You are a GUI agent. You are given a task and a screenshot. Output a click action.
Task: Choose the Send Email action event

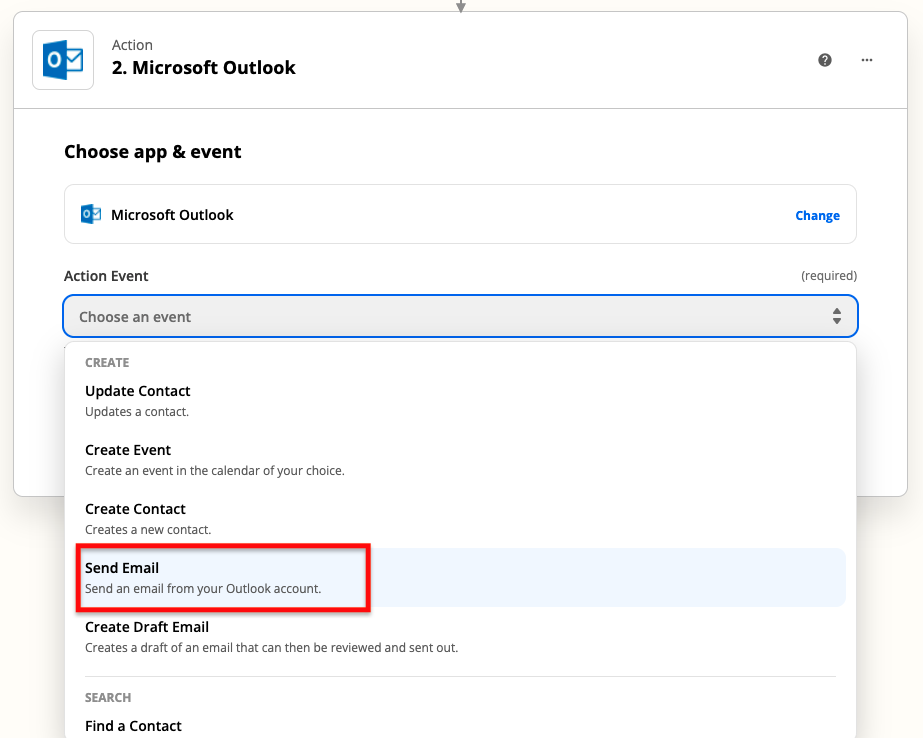click(x=460, y=577)
